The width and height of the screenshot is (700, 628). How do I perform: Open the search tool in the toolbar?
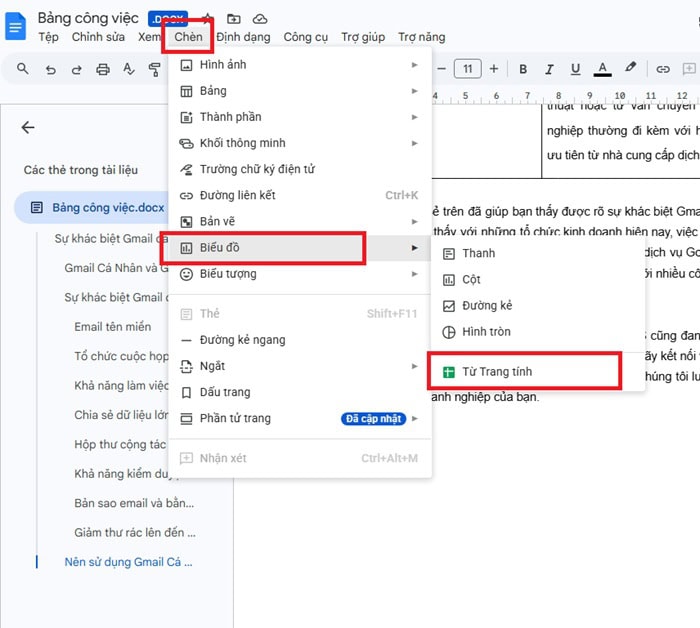coord(23,69)
